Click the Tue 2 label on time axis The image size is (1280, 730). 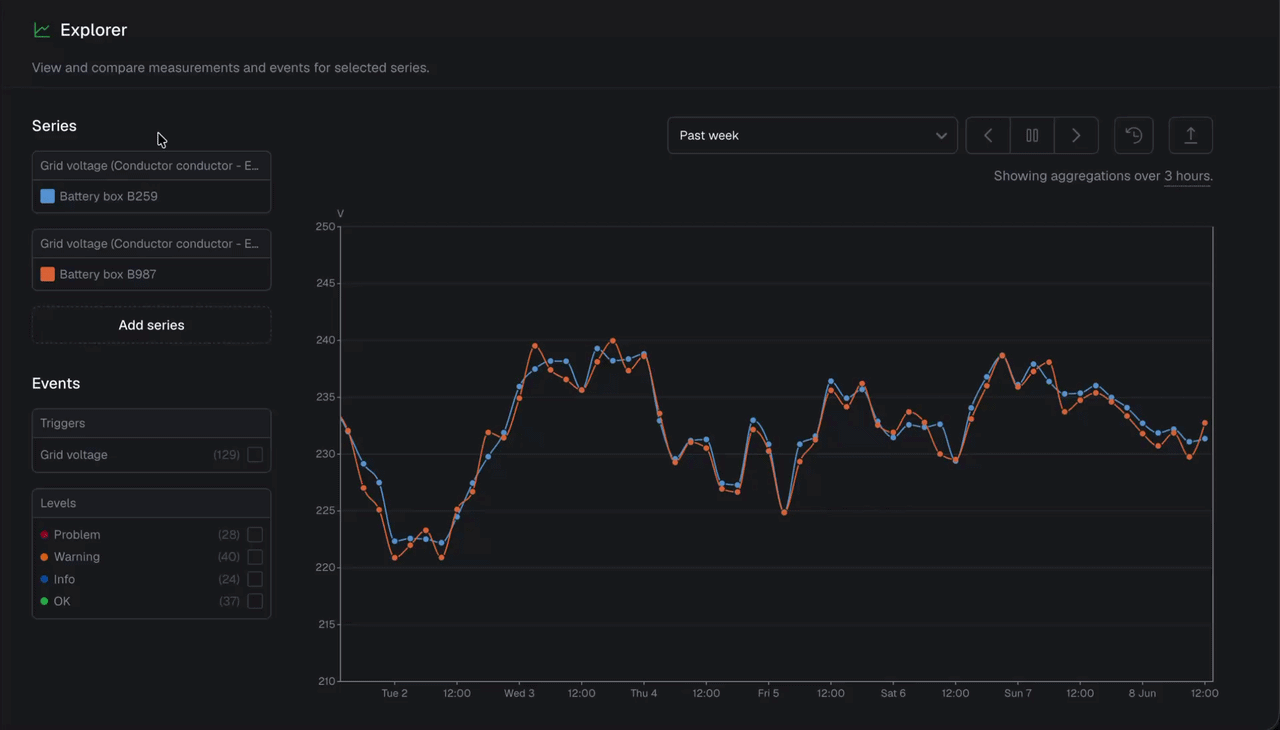(394, 693)
